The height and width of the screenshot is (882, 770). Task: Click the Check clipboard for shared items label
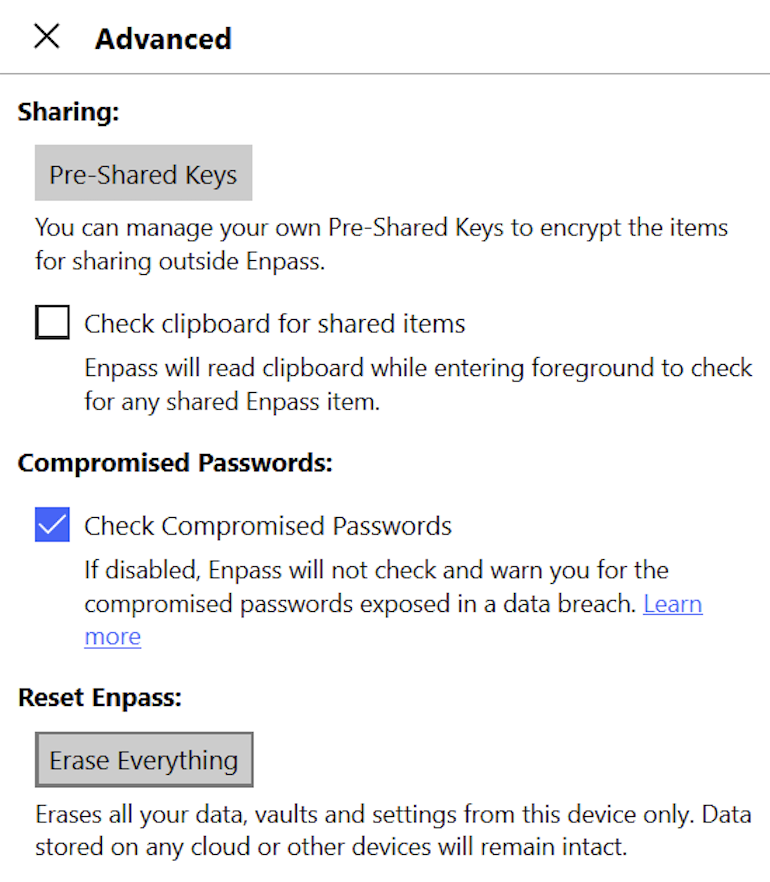[276, 322]
